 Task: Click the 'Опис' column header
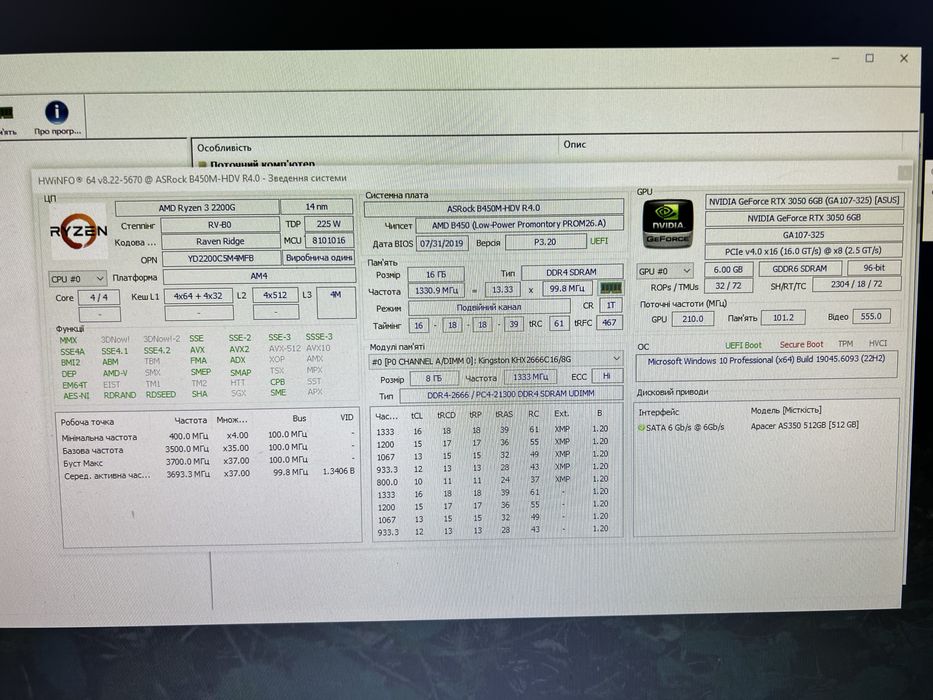coord(574,144)
